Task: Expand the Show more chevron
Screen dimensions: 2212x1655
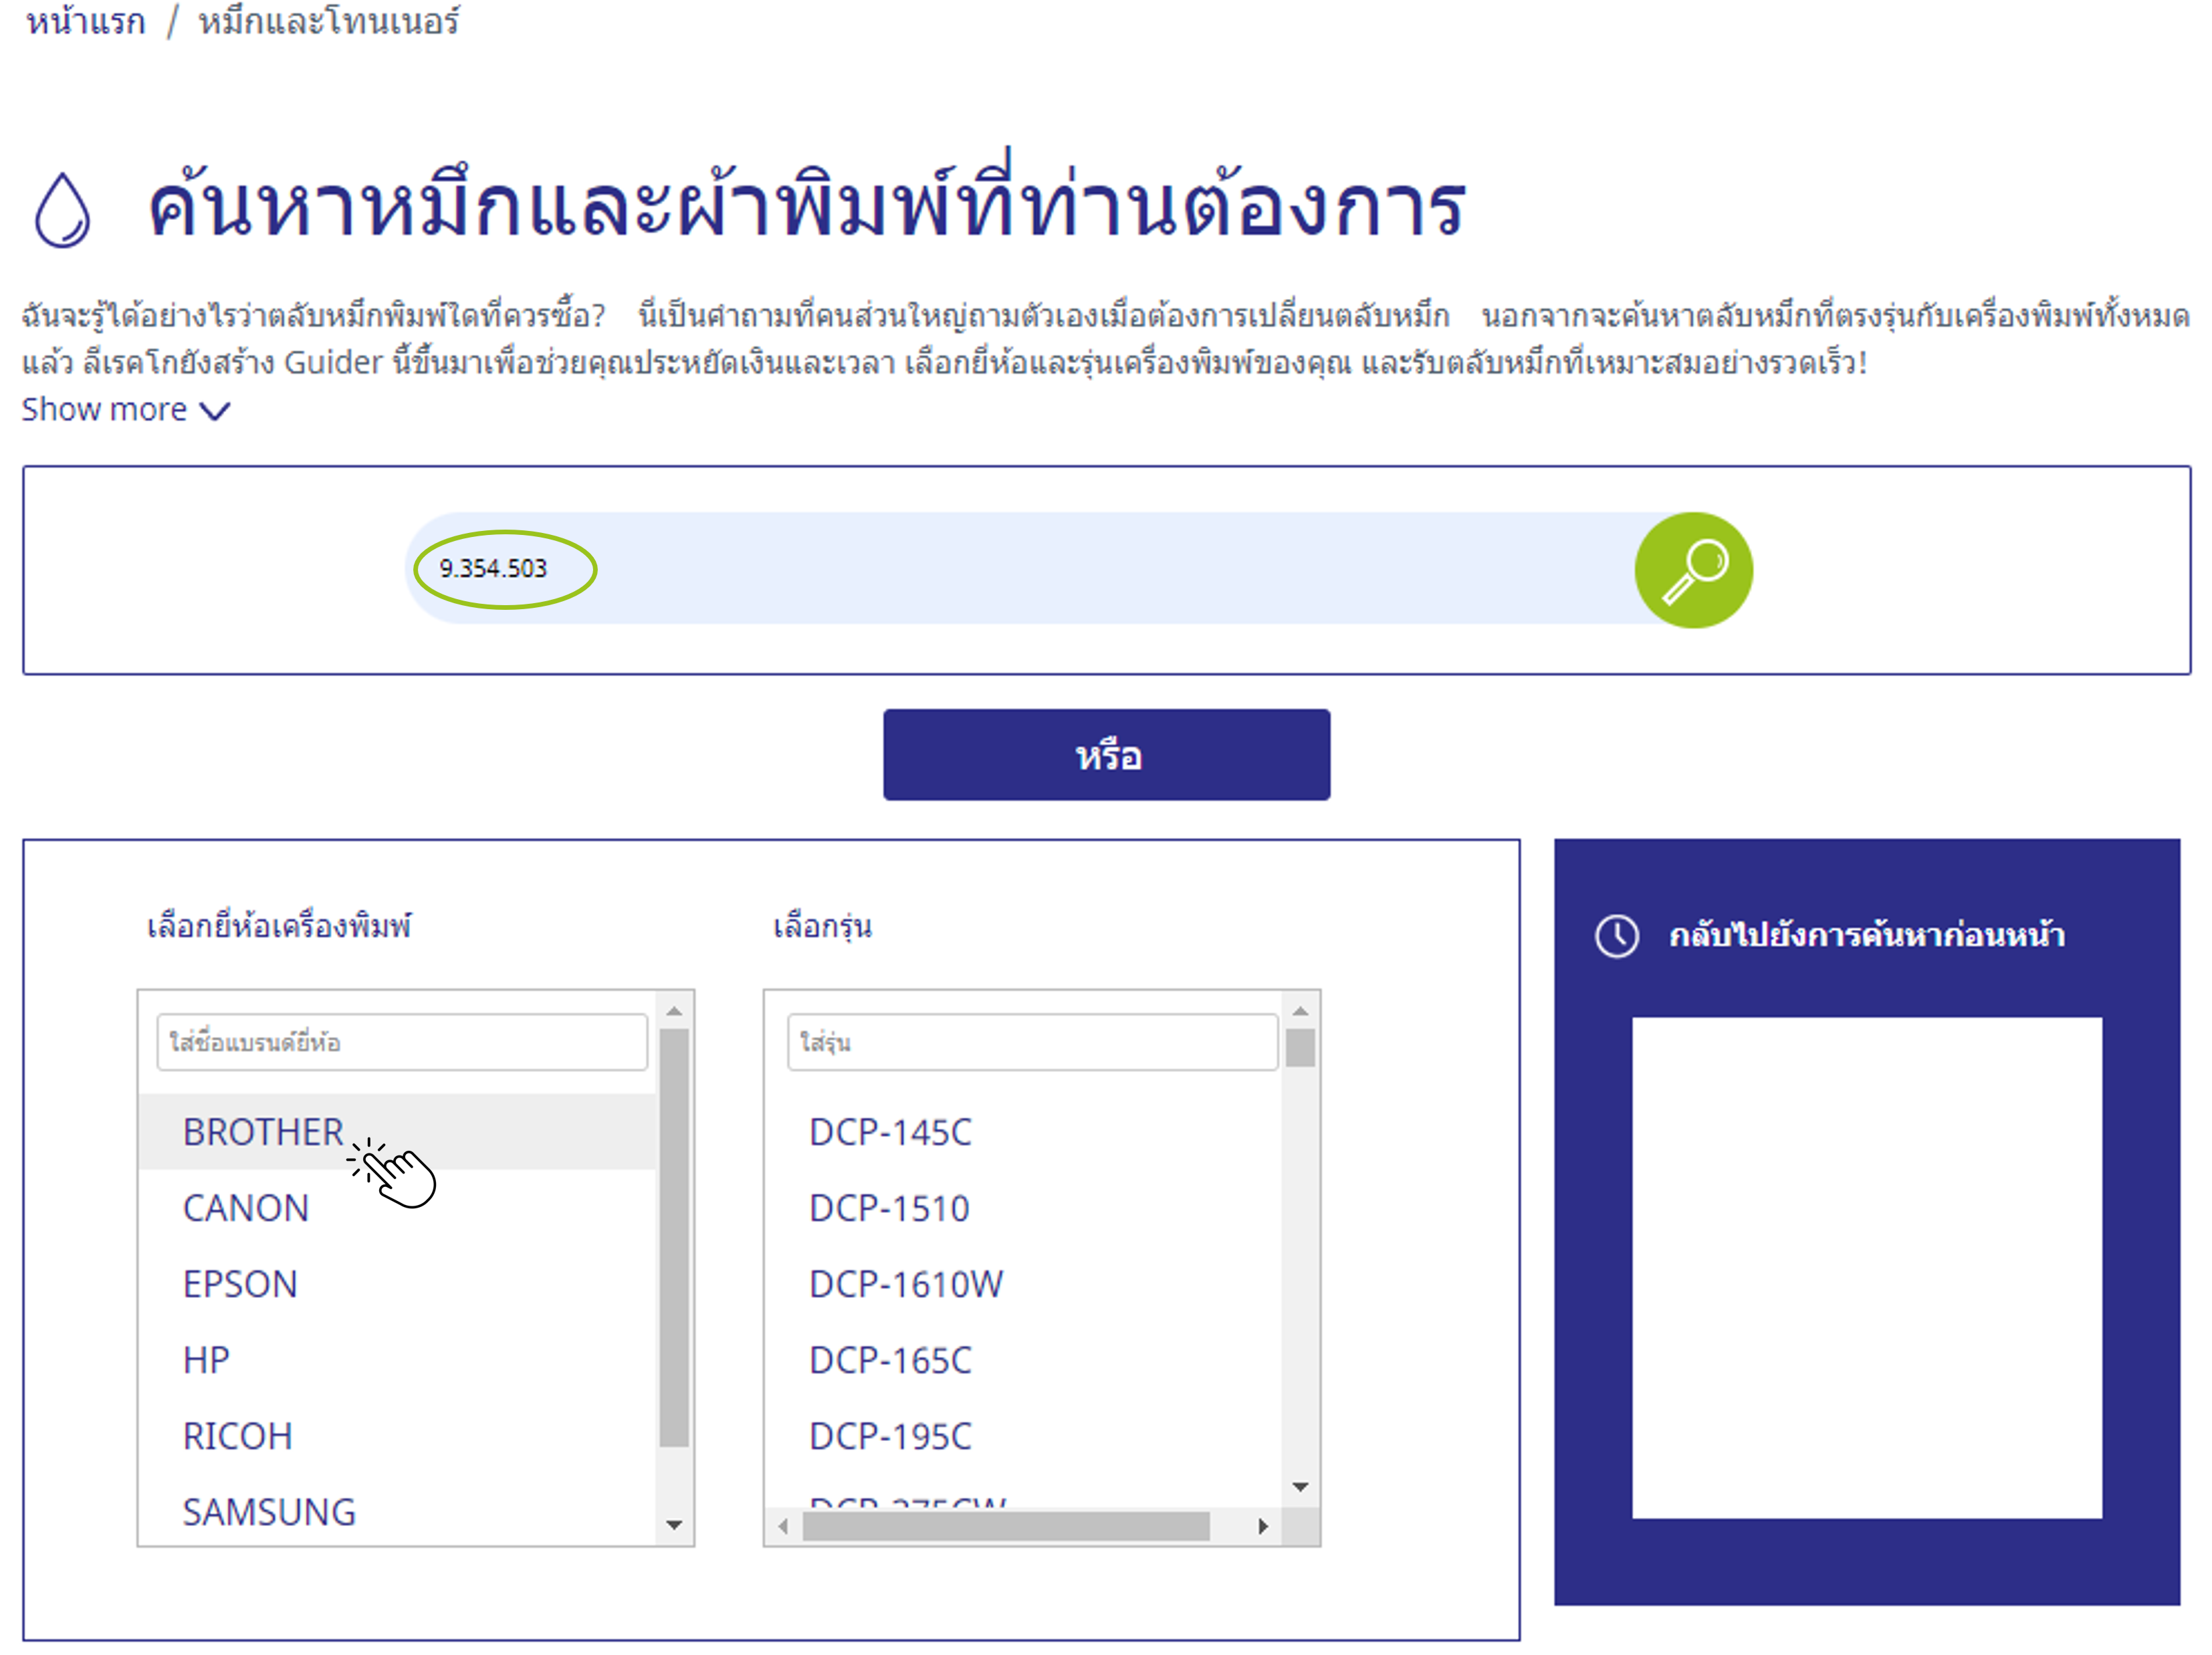Action: (215, 410)
